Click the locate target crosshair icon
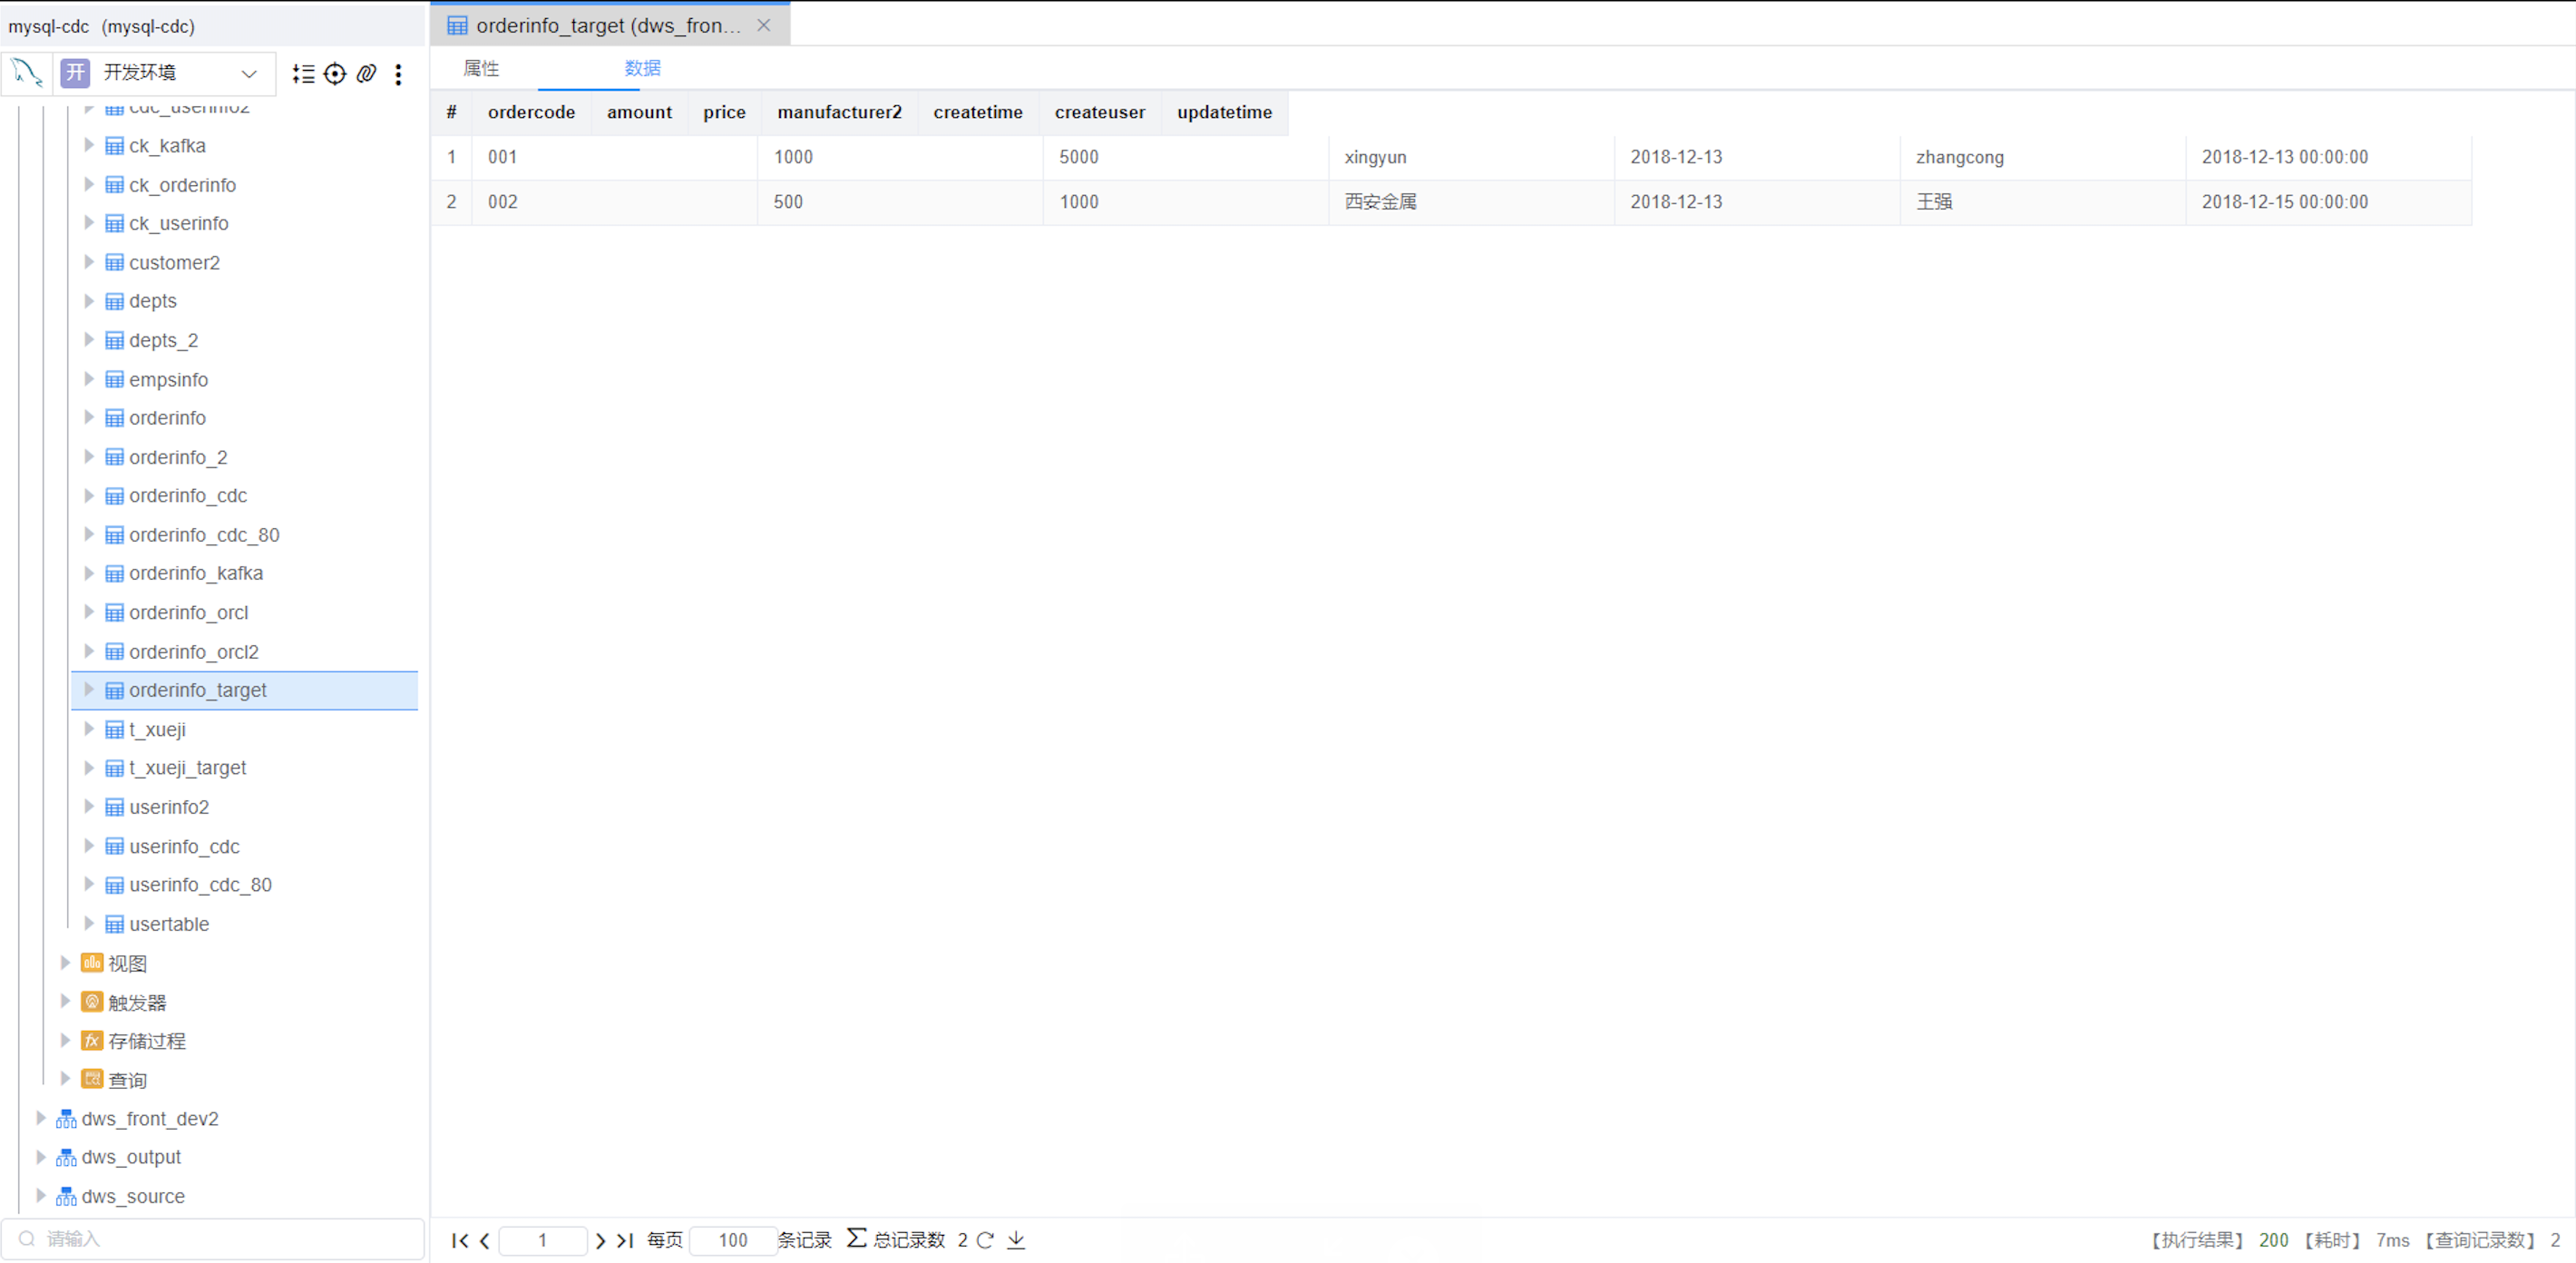 (335, 73)
